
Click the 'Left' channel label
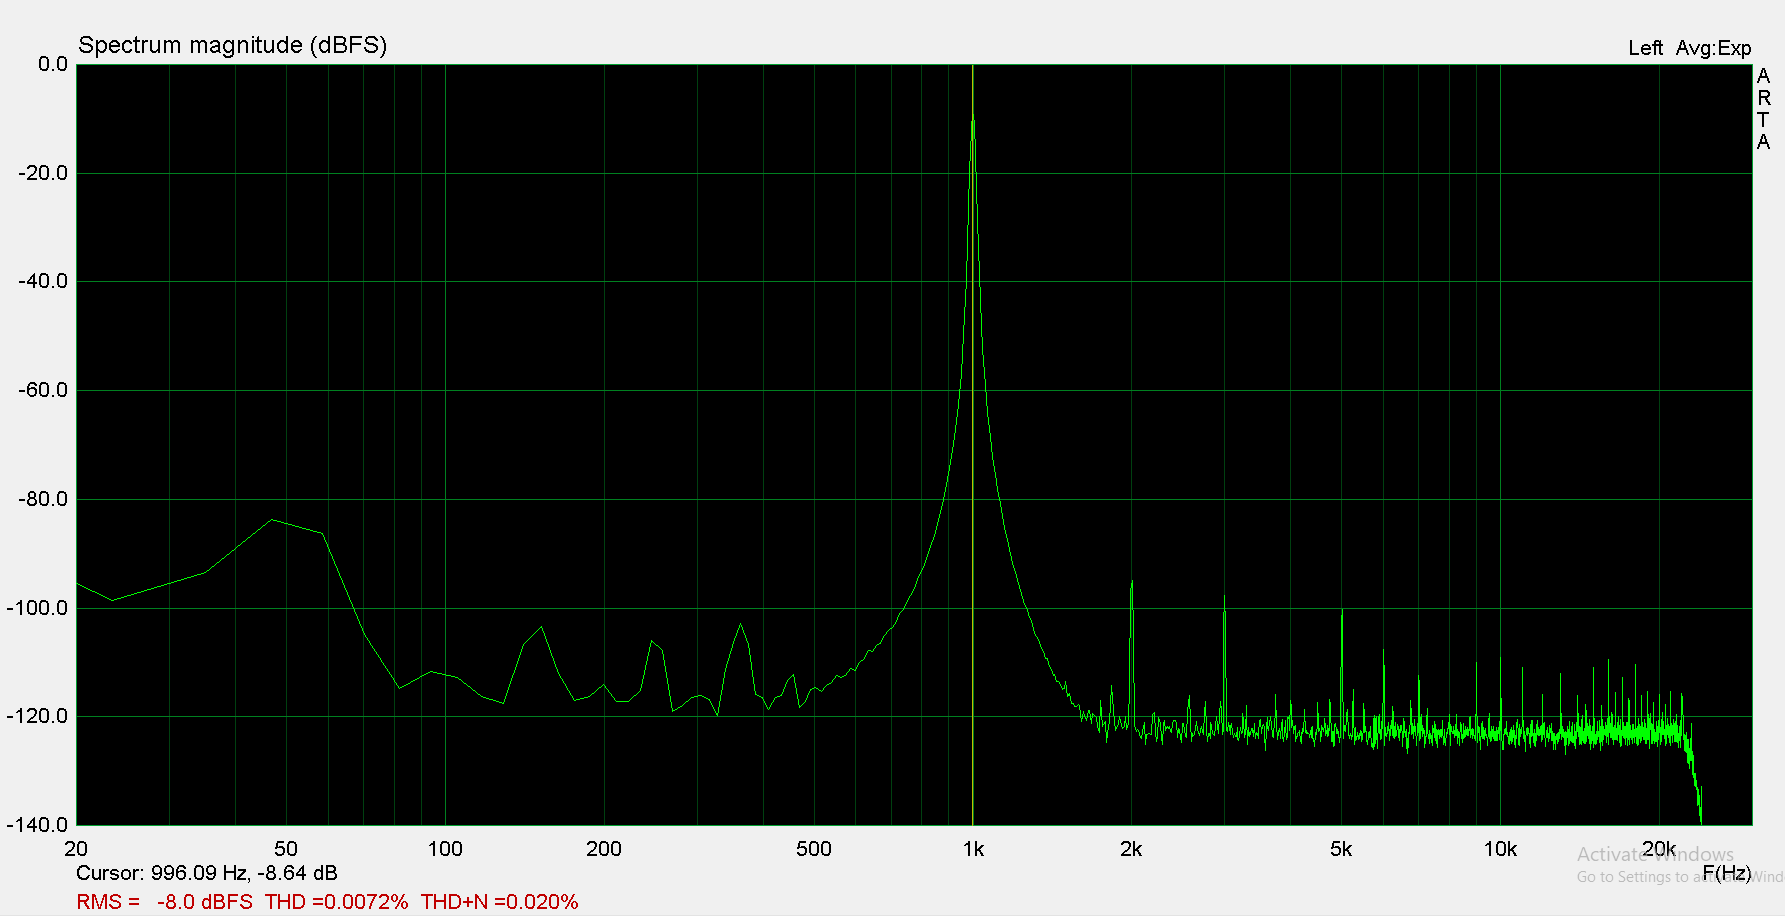(1645, 48)
